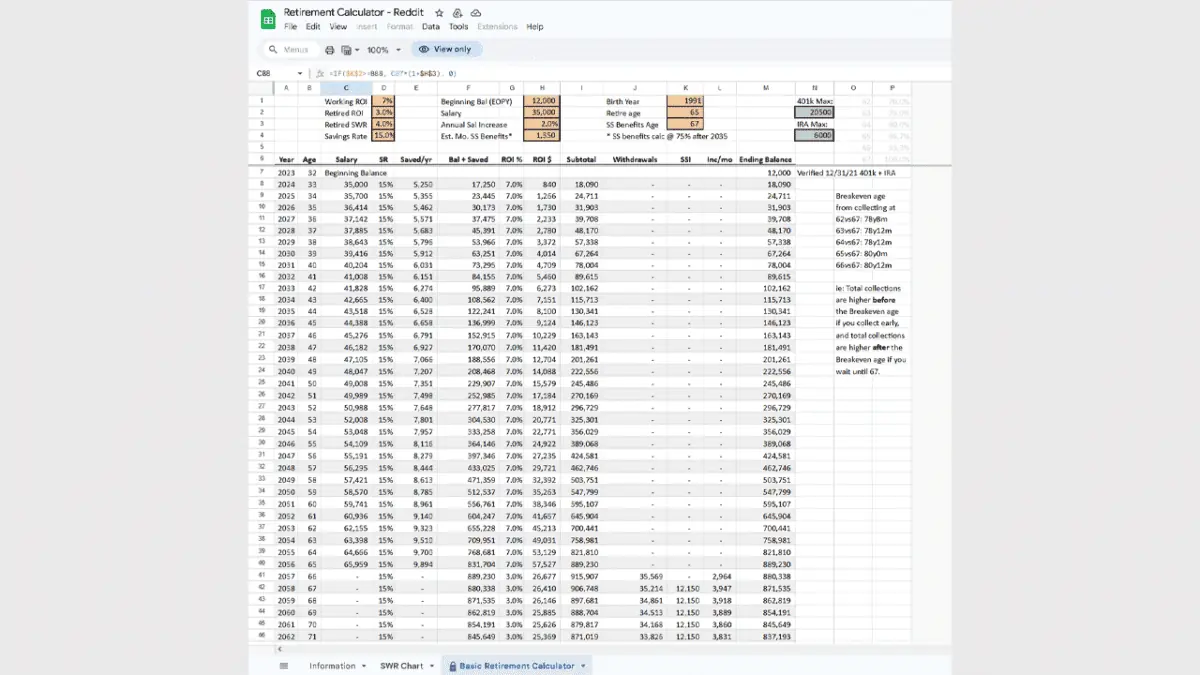Open the File menu
Screen dimensions: 1200x675
tap(290, 27)
